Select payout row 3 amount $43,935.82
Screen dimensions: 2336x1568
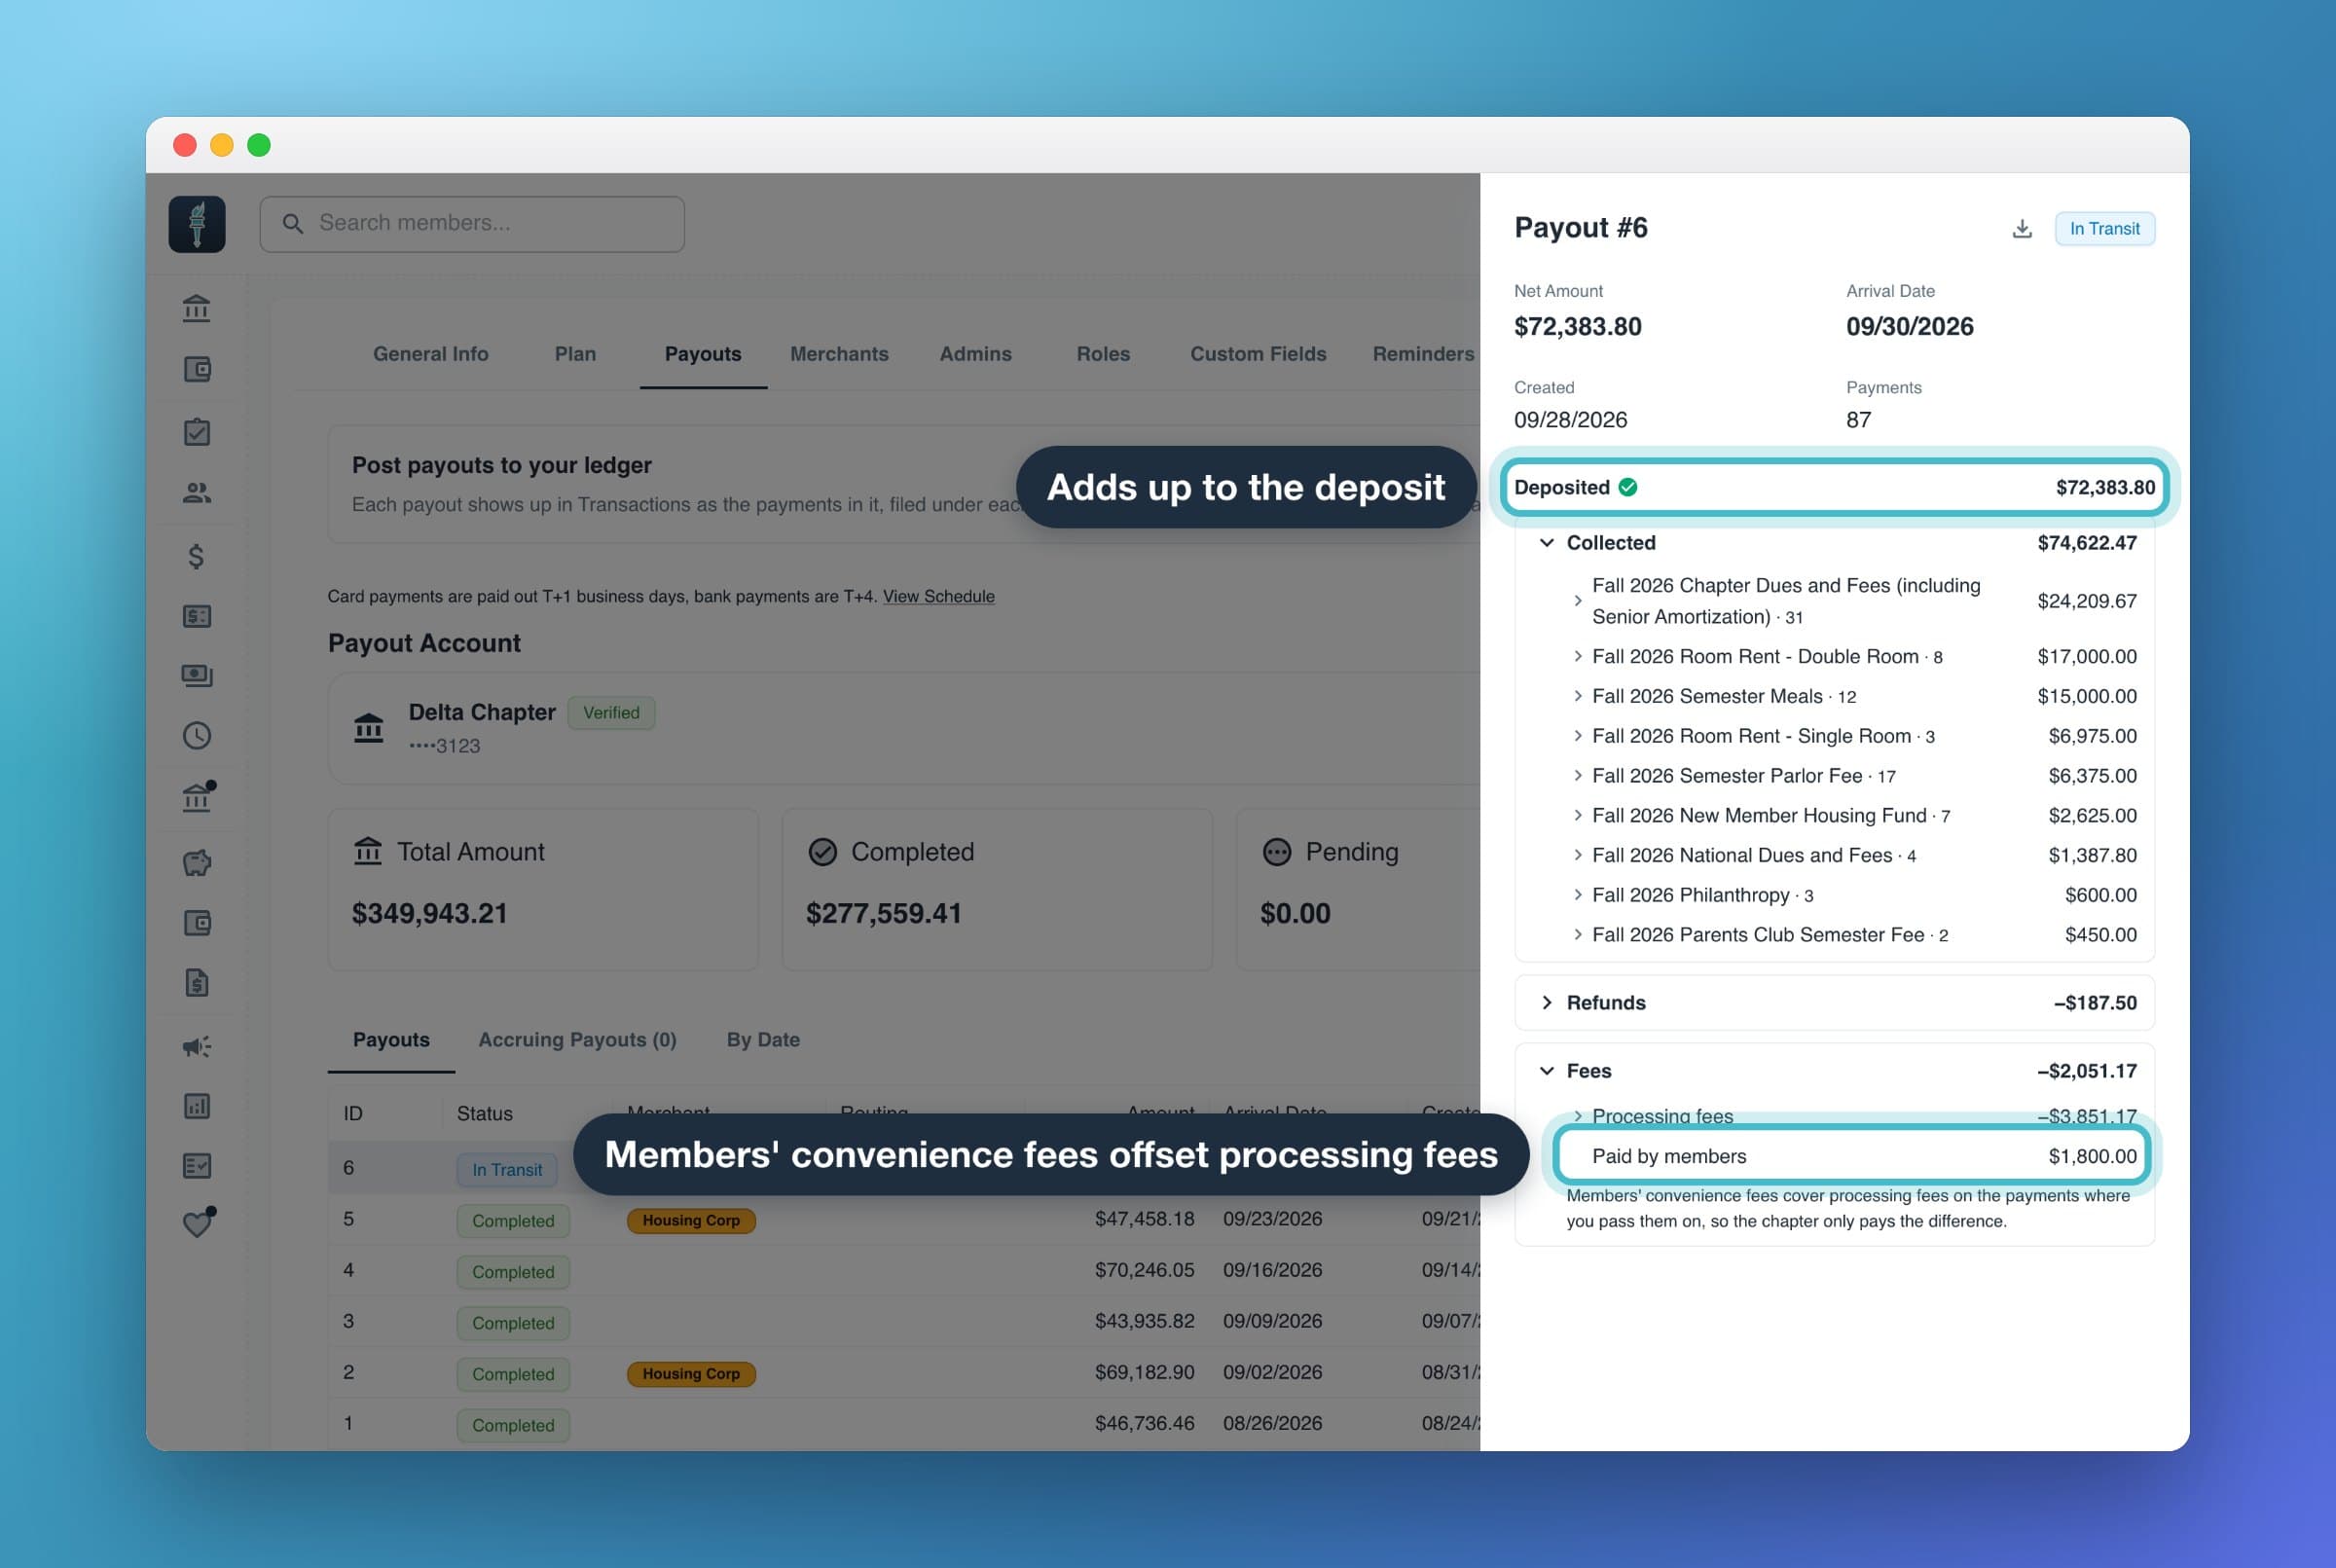[1144, 1321]
